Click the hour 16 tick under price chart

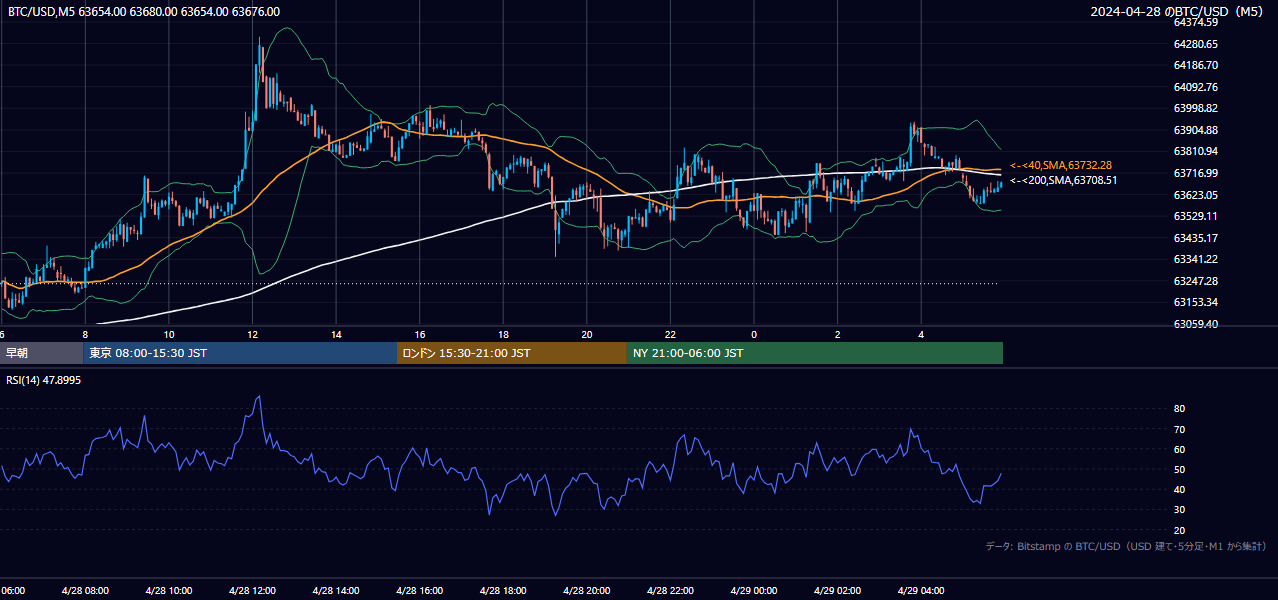click(420, 335)
